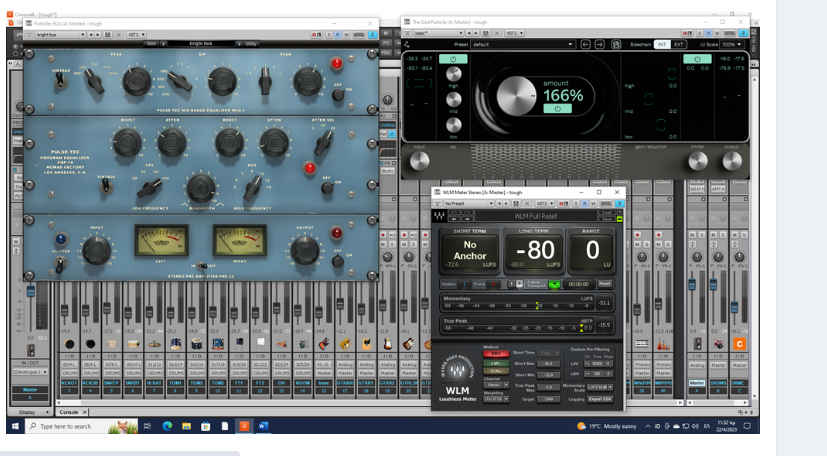Click the God Particle high EQ knob
The width and height of the screenshot is (827, 456).
(454, 74)
